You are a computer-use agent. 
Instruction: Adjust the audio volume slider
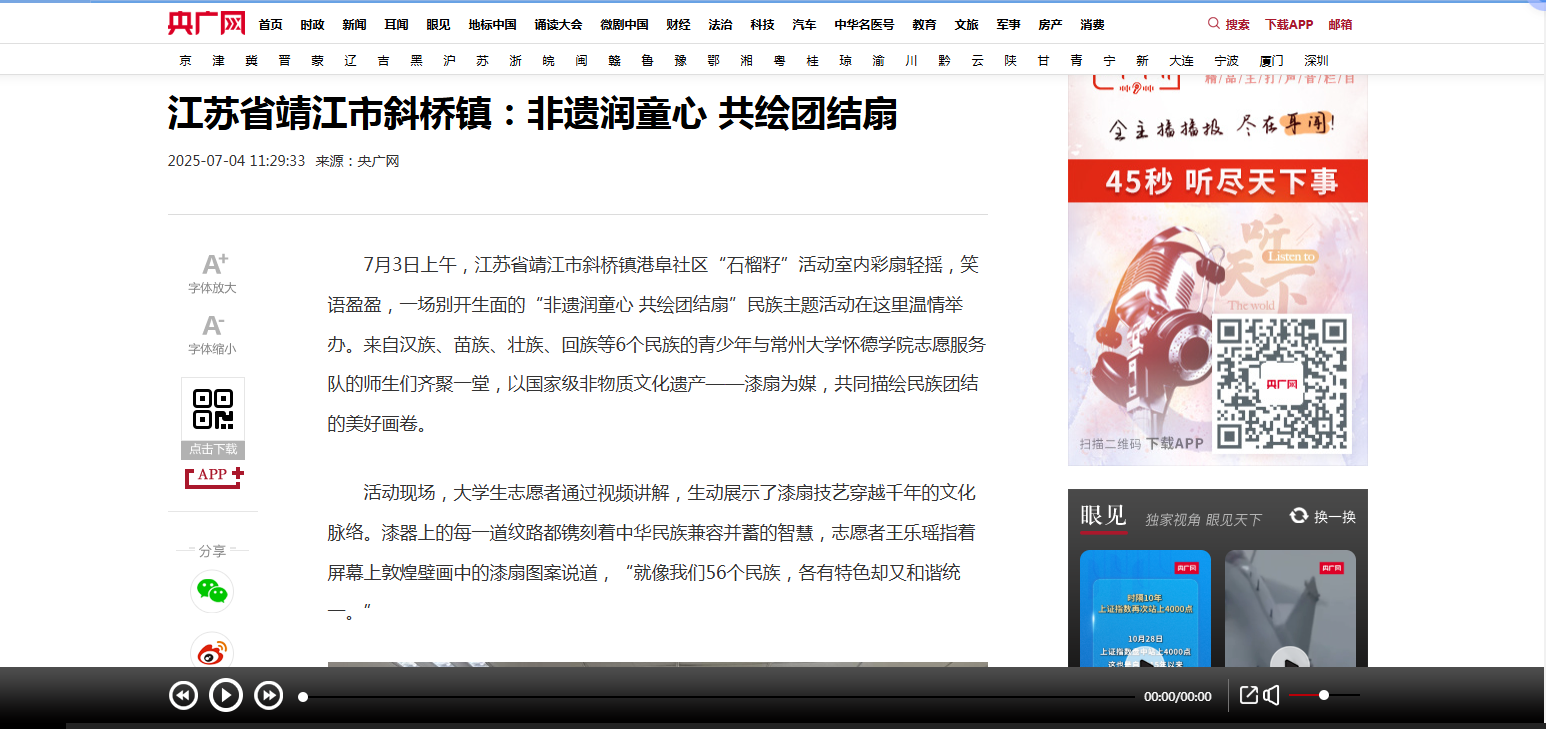tap(1324, 695)
